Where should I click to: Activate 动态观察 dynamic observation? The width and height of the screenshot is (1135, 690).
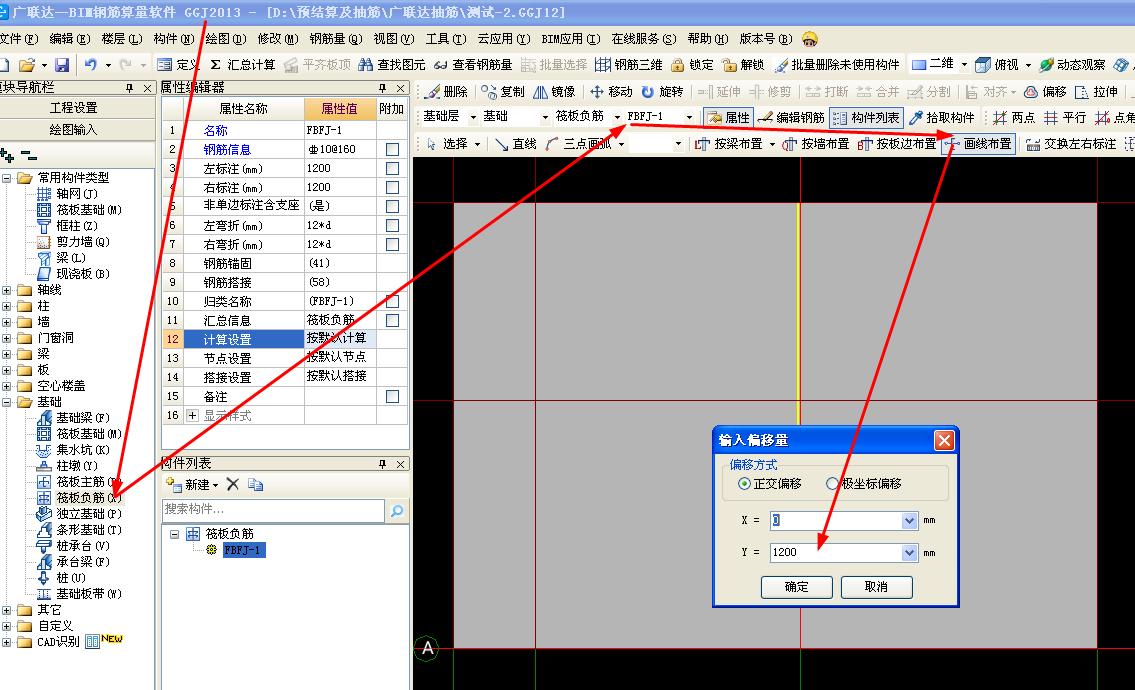(x=1072, y=64)
